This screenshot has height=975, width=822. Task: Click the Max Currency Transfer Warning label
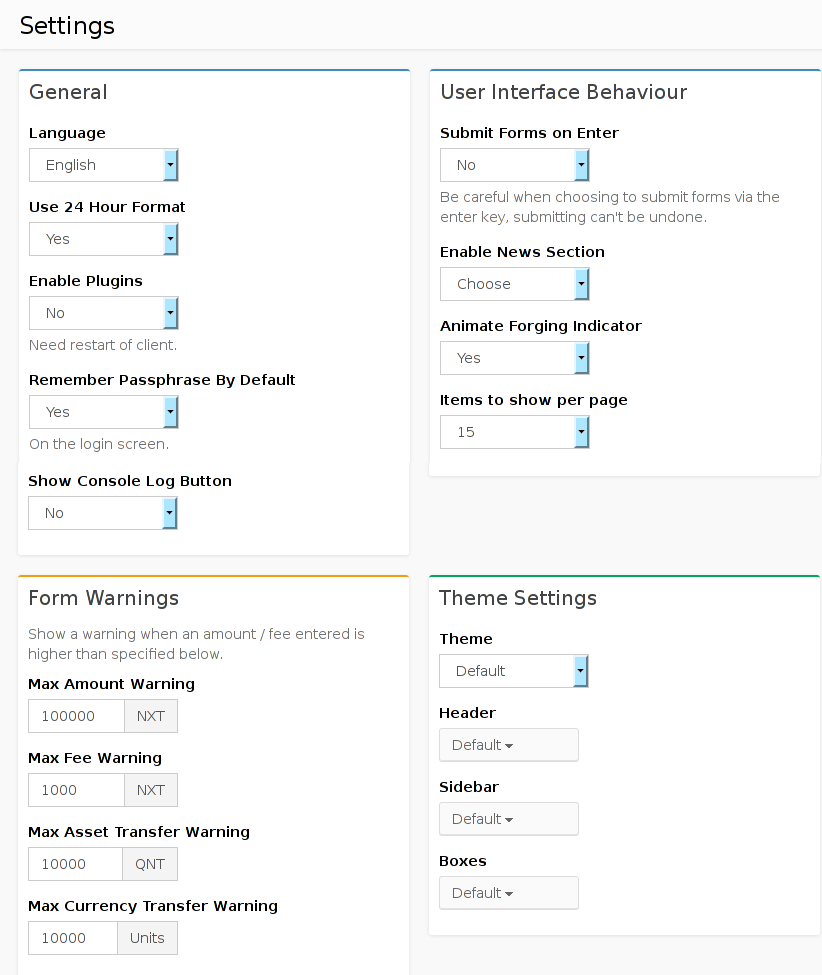pyautogui.click(x=153, y=906)
